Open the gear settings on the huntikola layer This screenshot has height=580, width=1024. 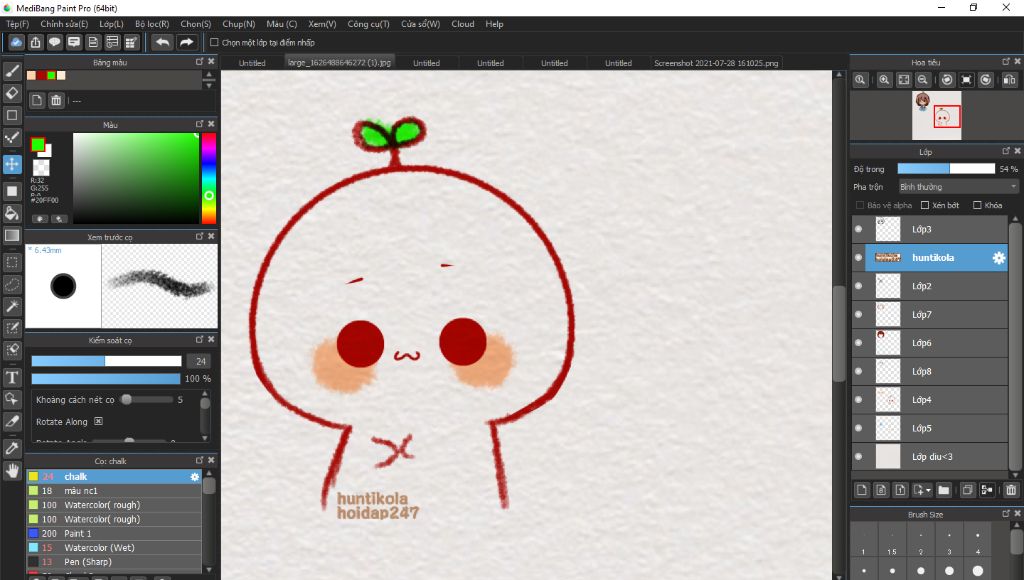997,257
